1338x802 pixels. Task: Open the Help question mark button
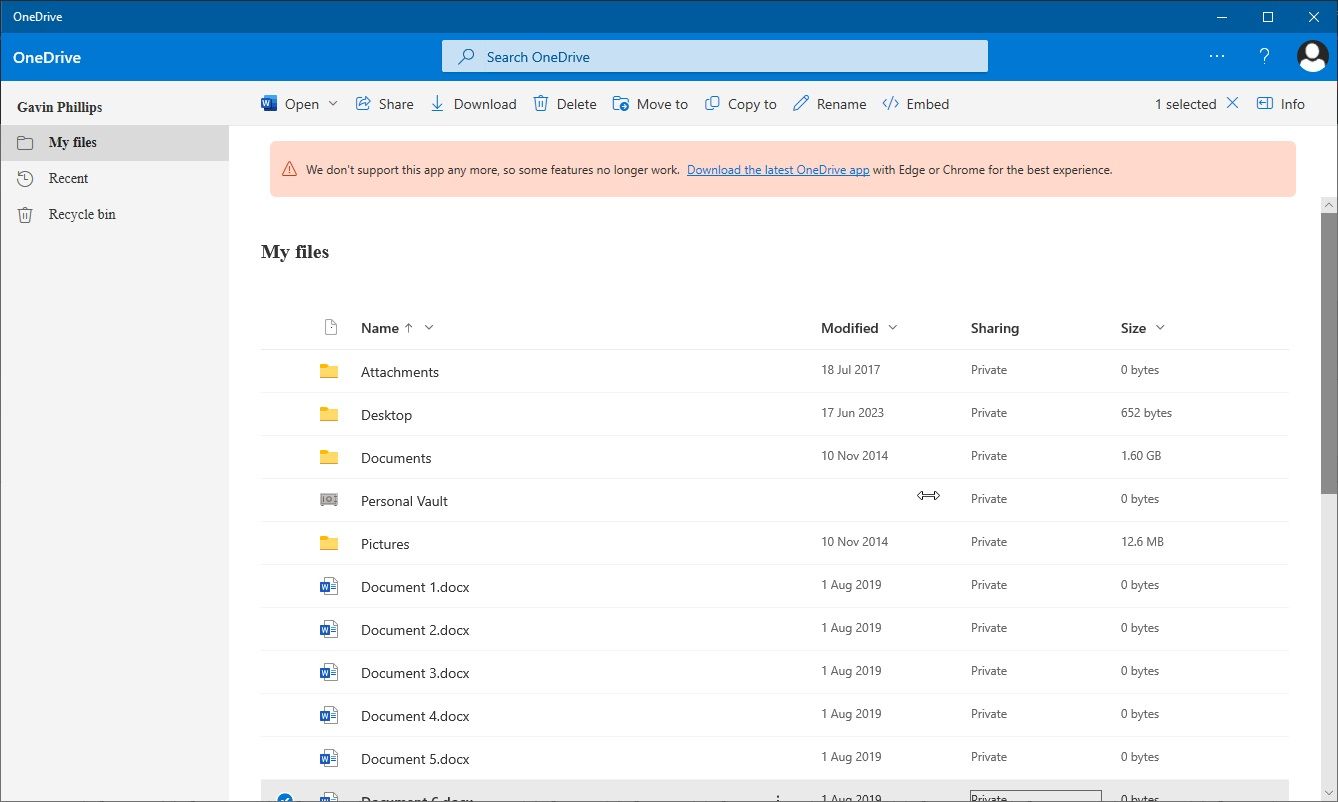tap(1264, 56)
